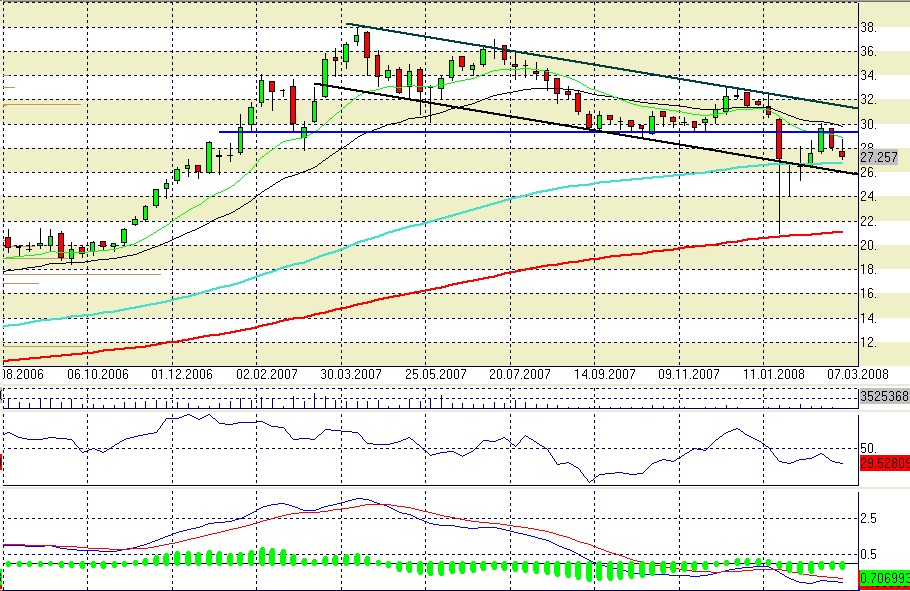Click the 0.5 level label on MACD panel
The height and width of the screenshot is (591, 910).
point(869,554)
